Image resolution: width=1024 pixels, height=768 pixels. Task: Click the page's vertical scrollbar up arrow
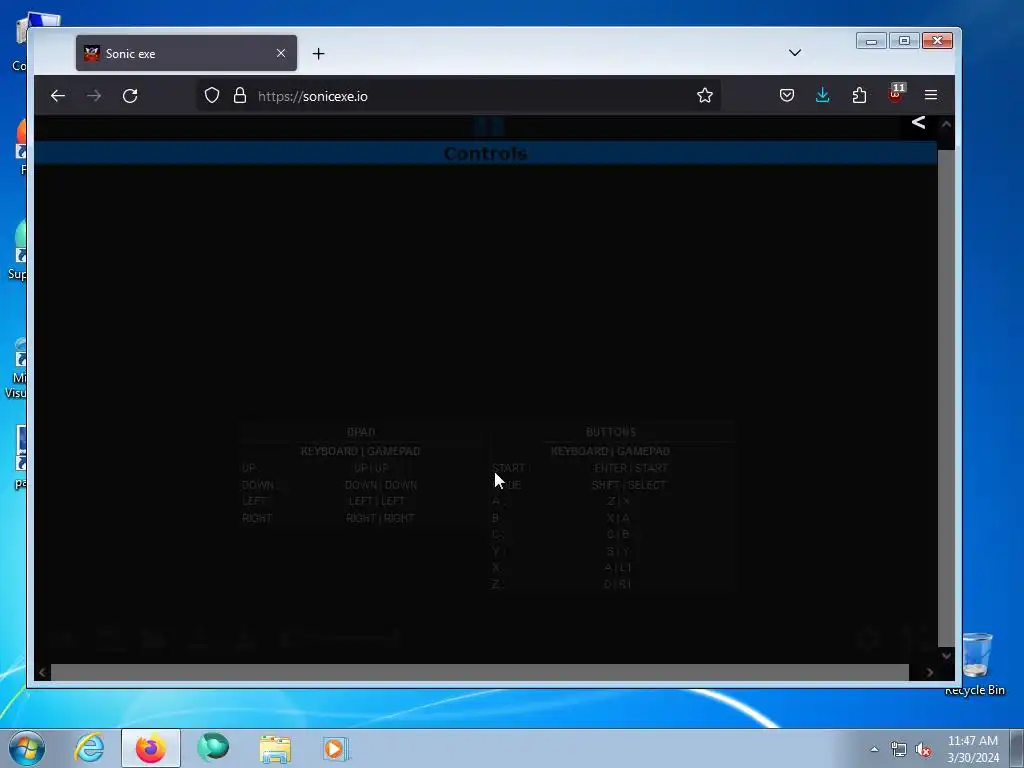[x=946, y=124]
